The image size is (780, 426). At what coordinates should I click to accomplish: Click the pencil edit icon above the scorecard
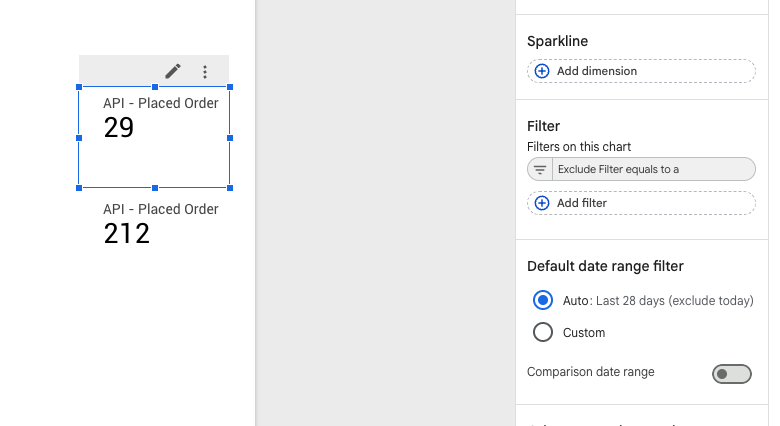173,71
